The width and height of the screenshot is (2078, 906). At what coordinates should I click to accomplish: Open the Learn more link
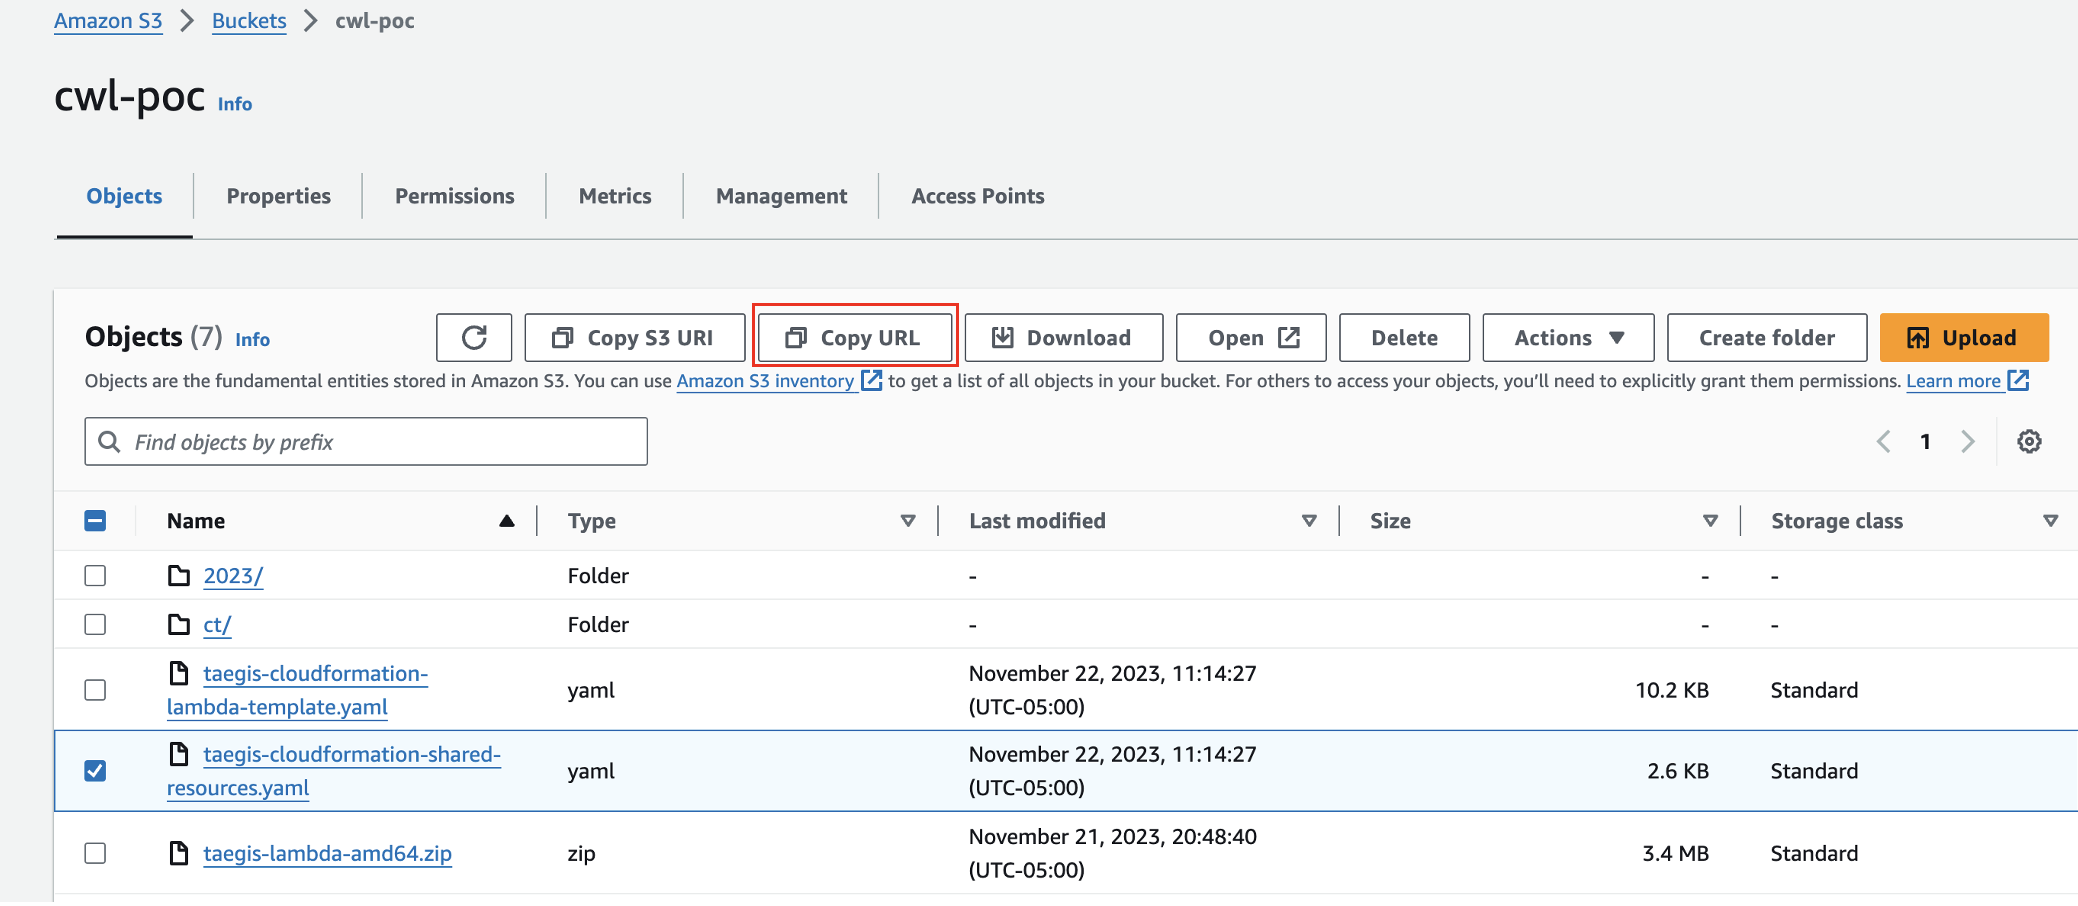[x=1953, y=381]
